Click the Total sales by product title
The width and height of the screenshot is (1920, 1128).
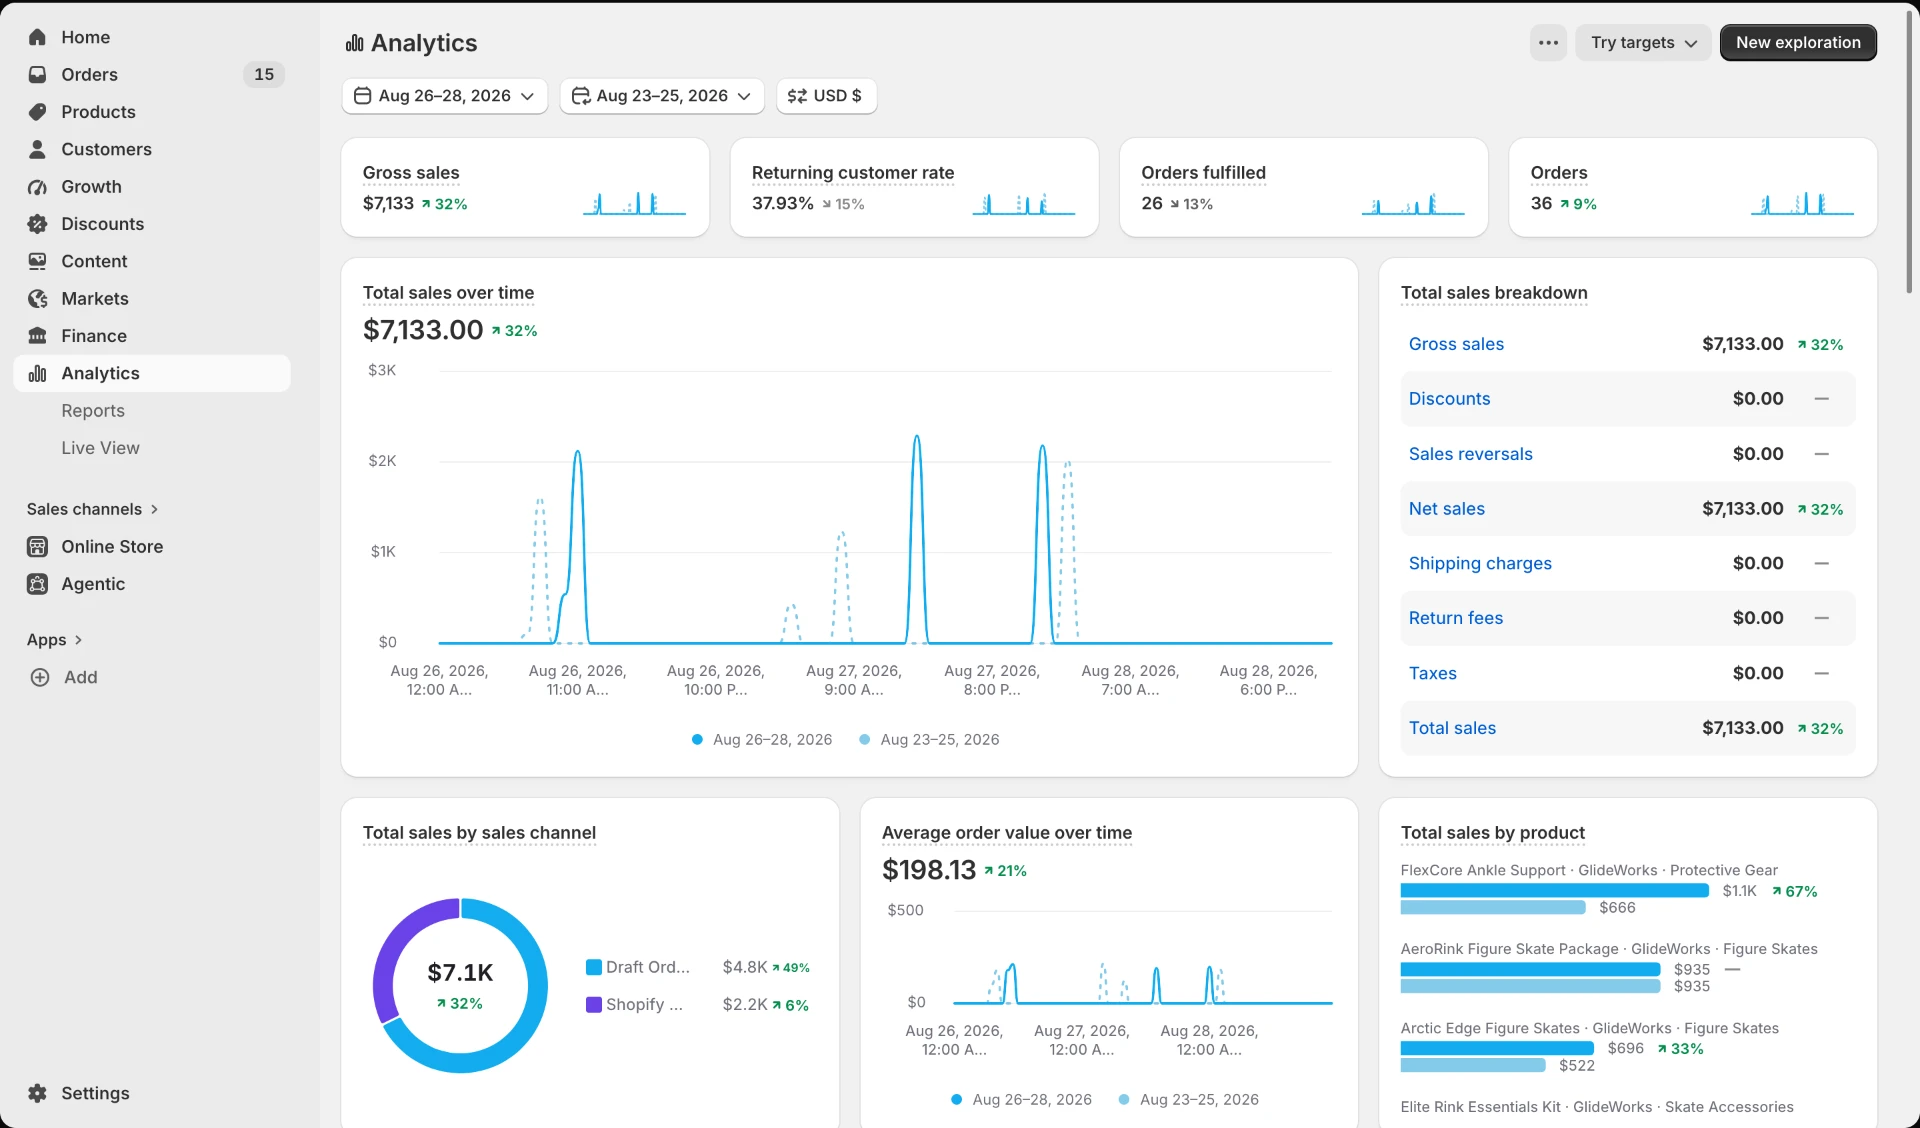click(1493, 833)
